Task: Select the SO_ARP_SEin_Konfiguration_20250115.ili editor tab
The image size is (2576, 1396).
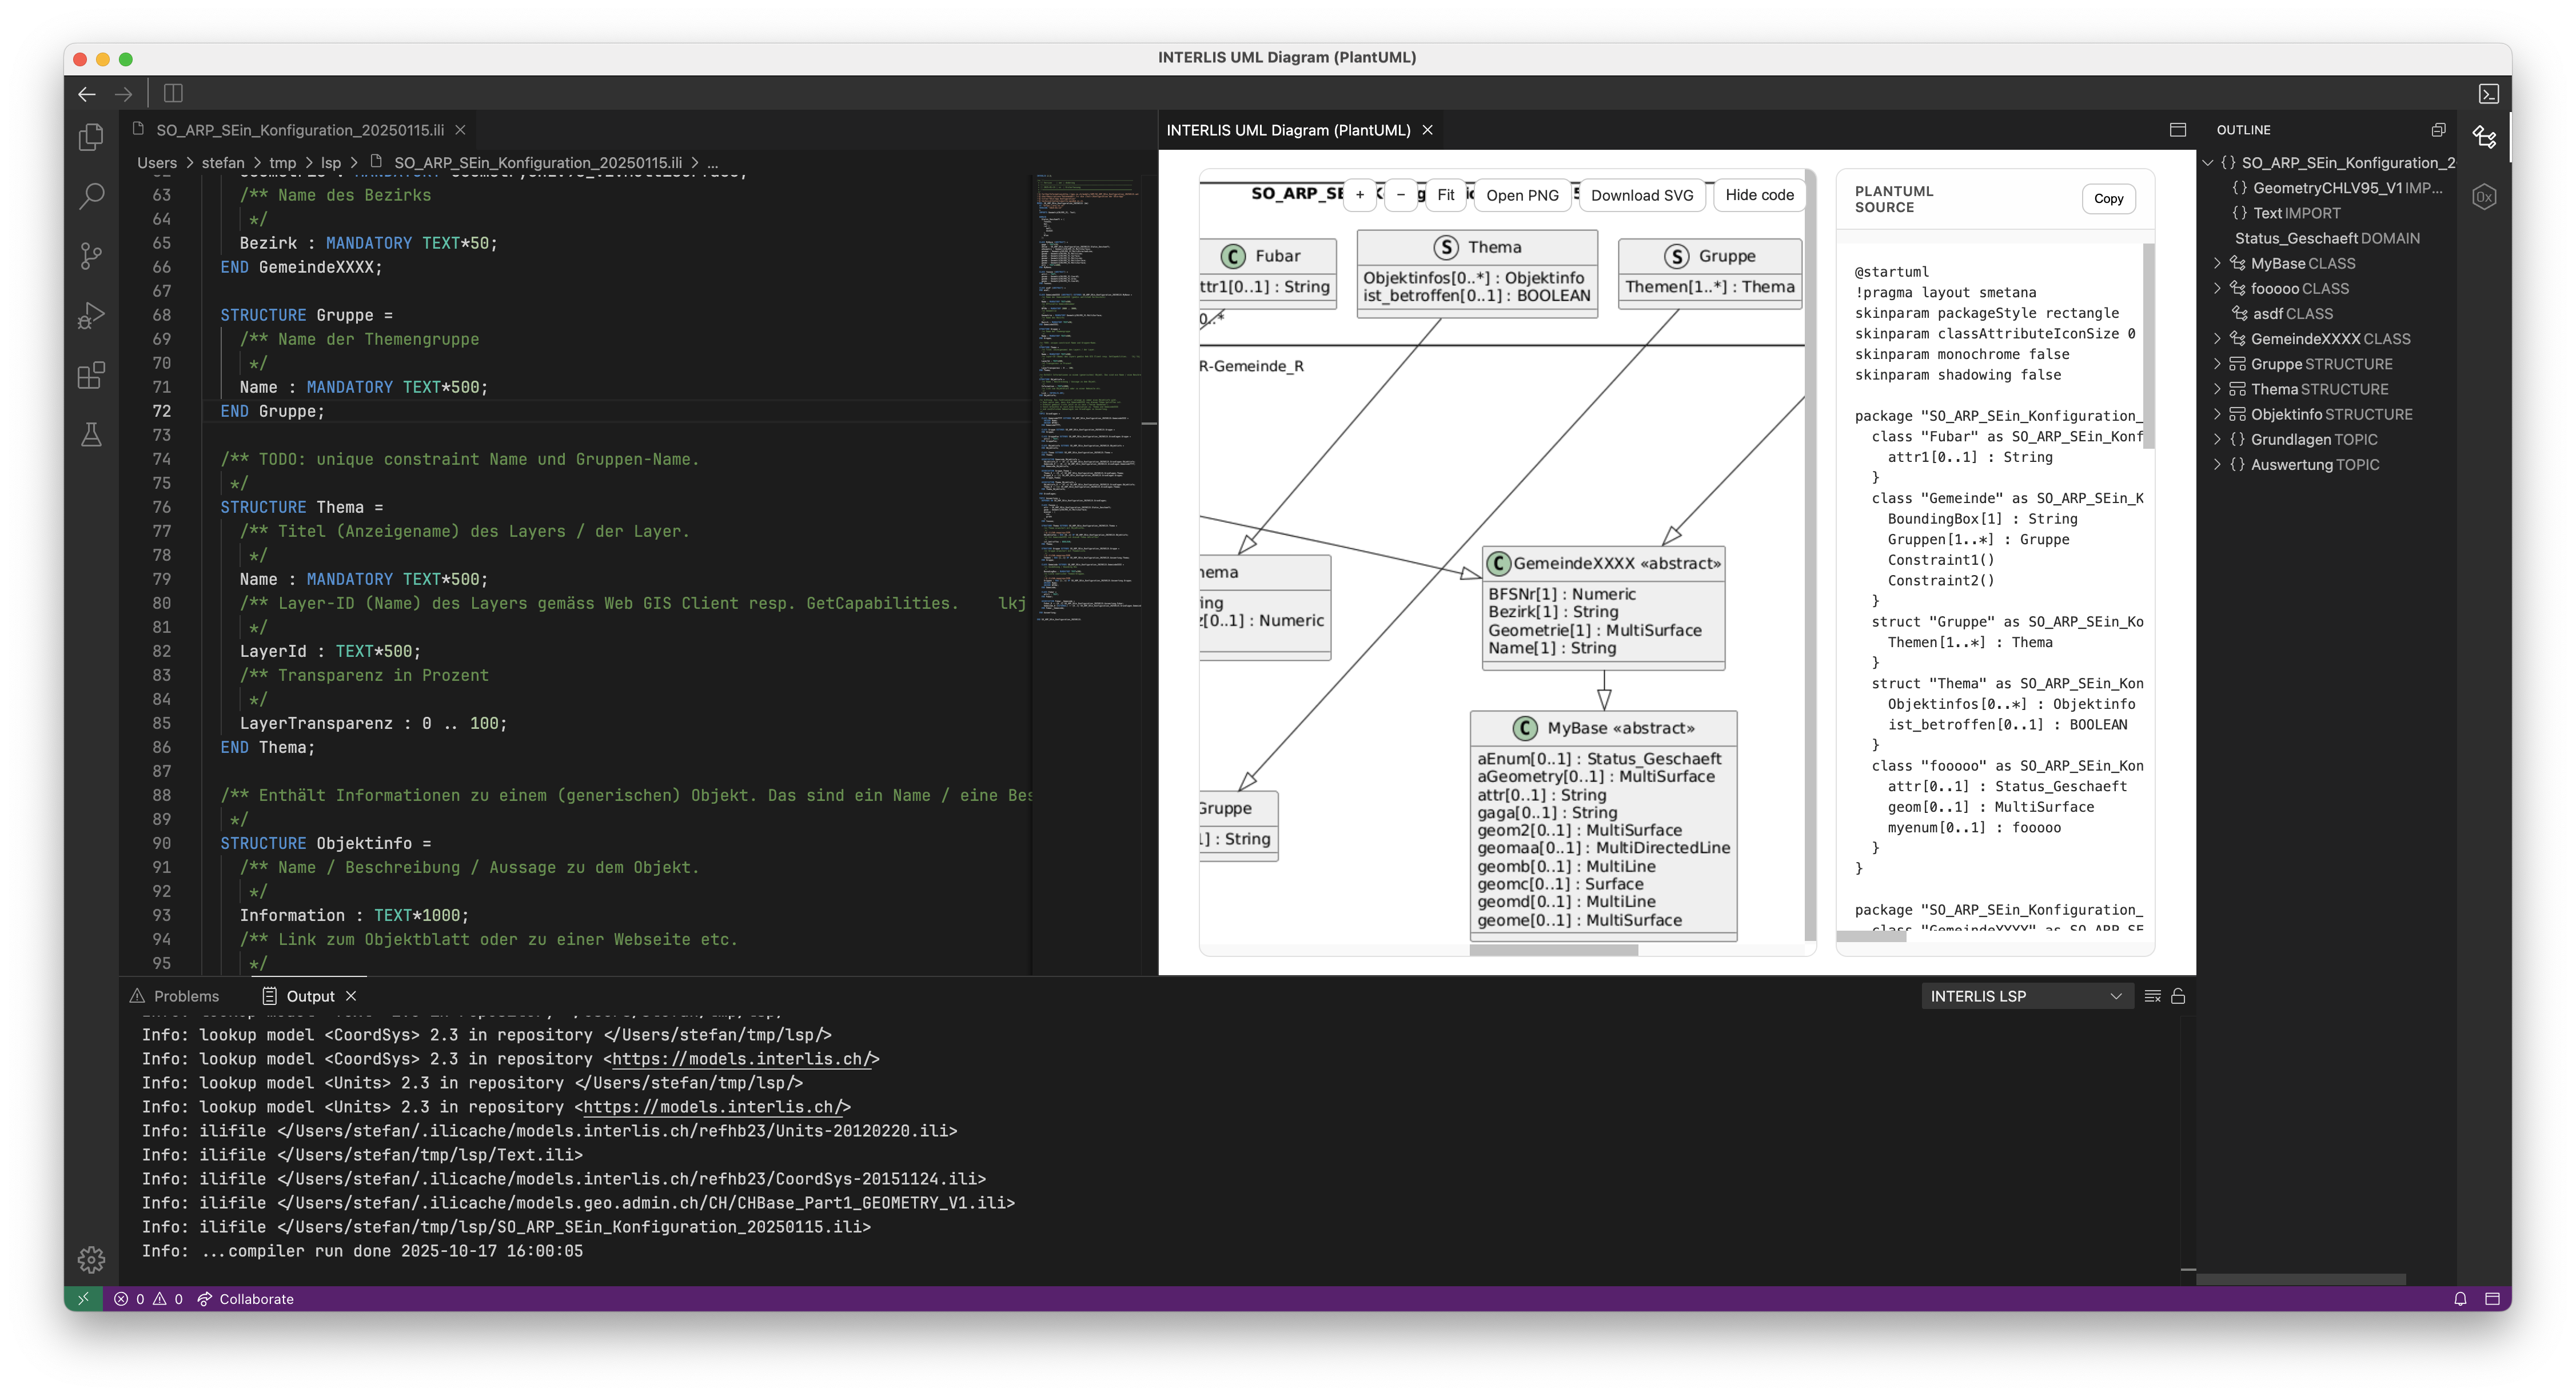Action: click(x=299, y=130)
